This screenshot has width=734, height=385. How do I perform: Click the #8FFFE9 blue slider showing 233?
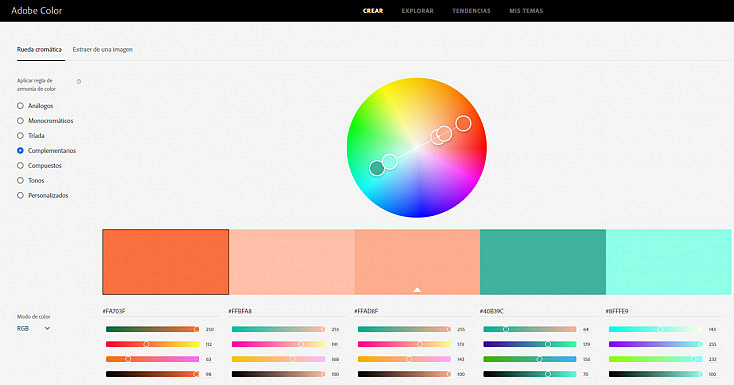click(x=656, y=359)
